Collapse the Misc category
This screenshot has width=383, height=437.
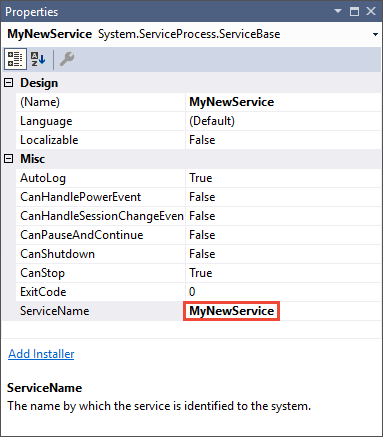(x=9, y=159)
